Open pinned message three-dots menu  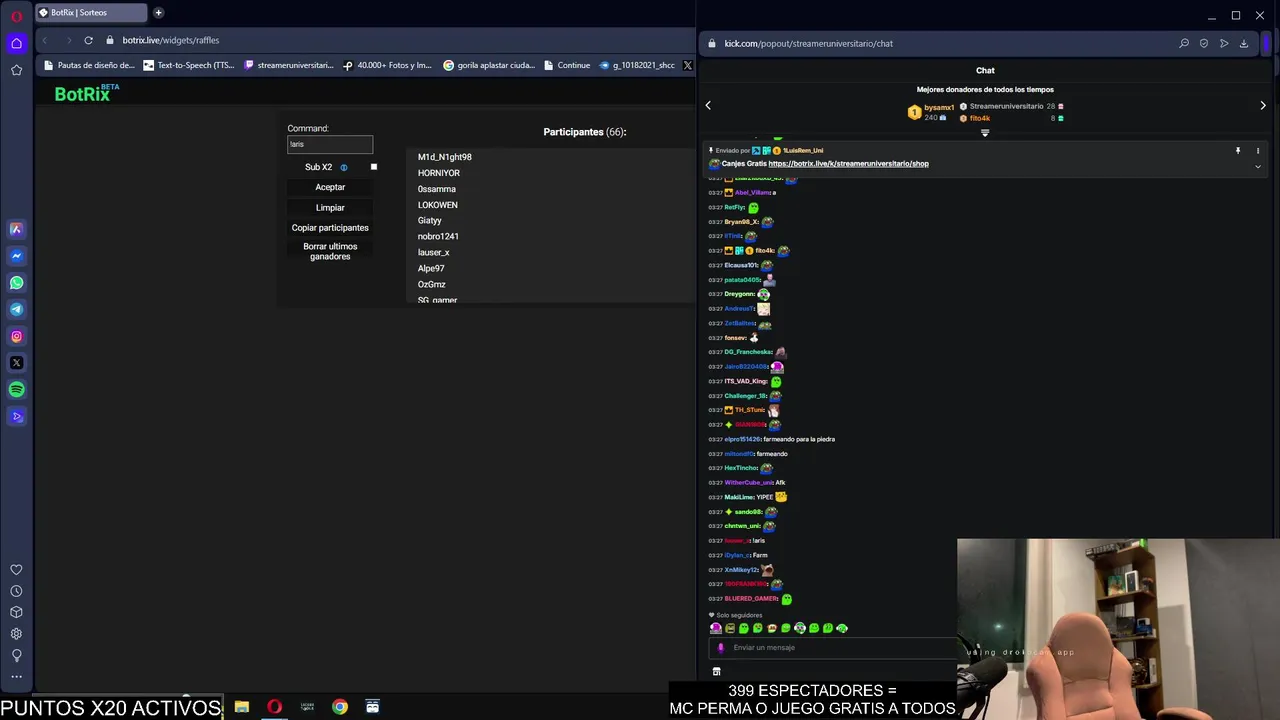(x=1258, y=151)
